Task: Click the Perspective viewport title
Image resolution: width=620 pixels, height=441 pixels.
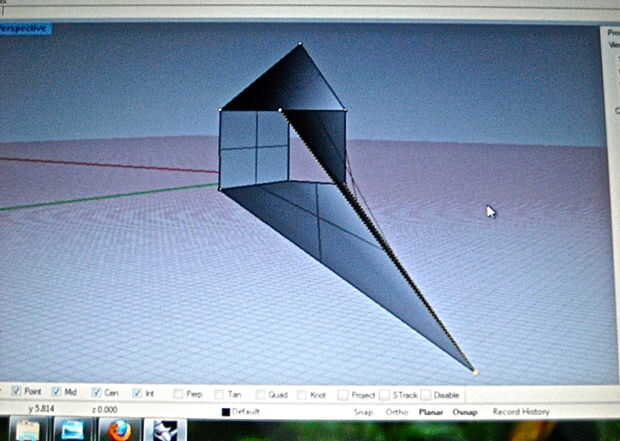Action: pos(25,28)
